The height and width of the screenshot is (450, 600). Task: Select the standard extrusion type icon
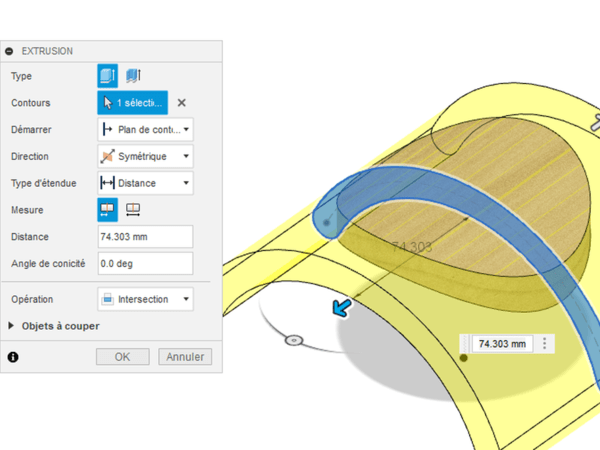[x=107, y=76]
